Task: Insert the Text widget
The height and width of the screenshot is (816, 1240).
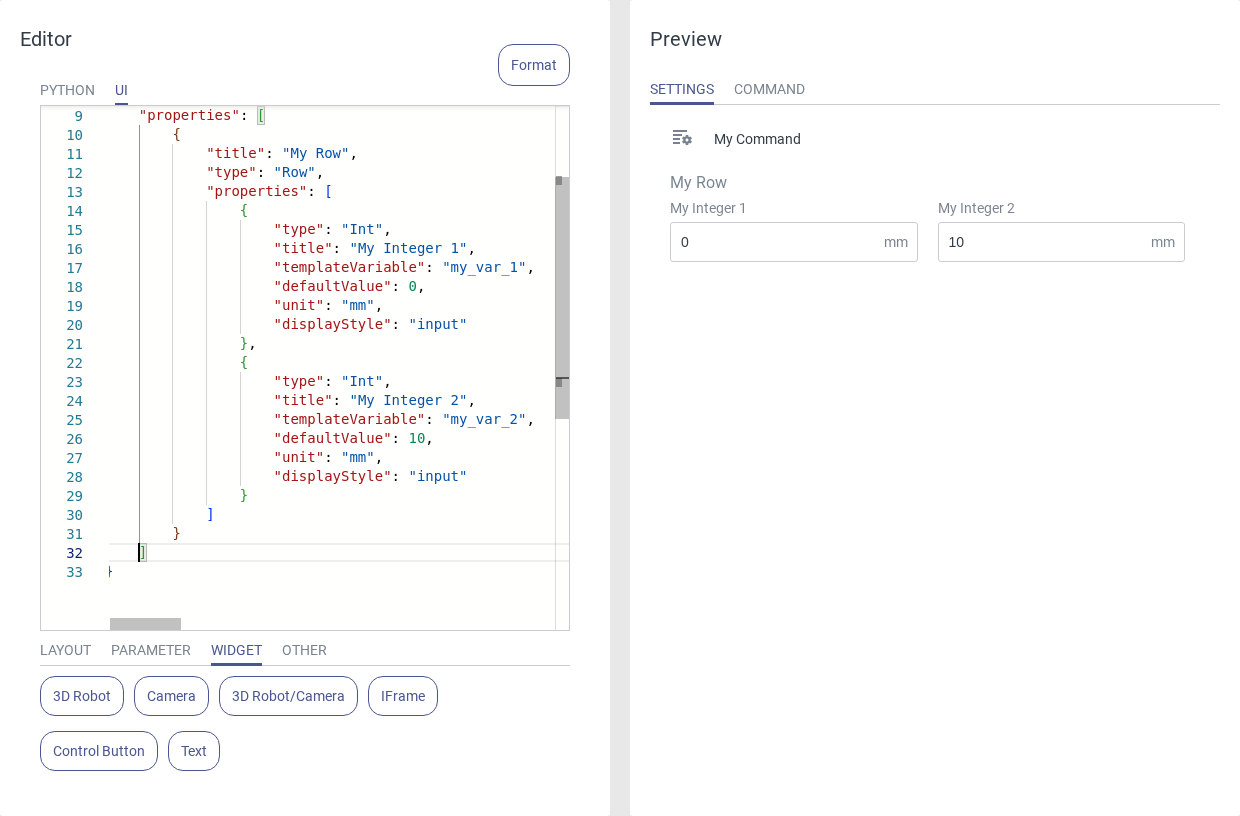Action: click(194, 751)
